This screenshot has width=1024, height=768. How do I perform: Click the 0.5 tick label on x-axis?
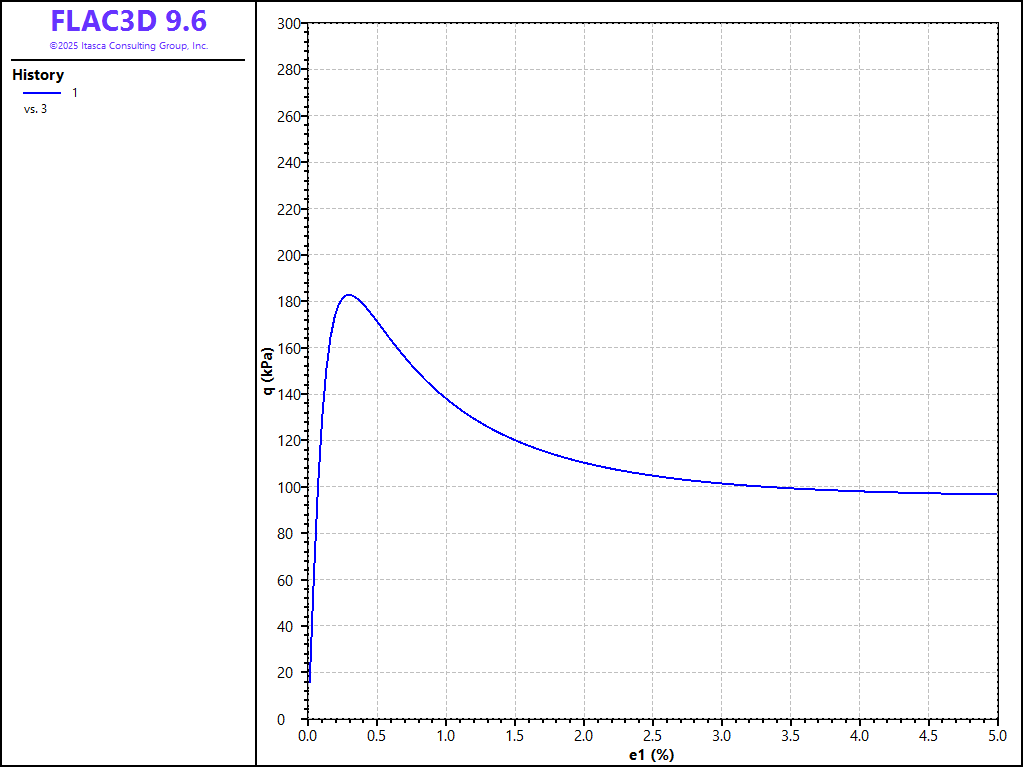(x=377, y=737)
